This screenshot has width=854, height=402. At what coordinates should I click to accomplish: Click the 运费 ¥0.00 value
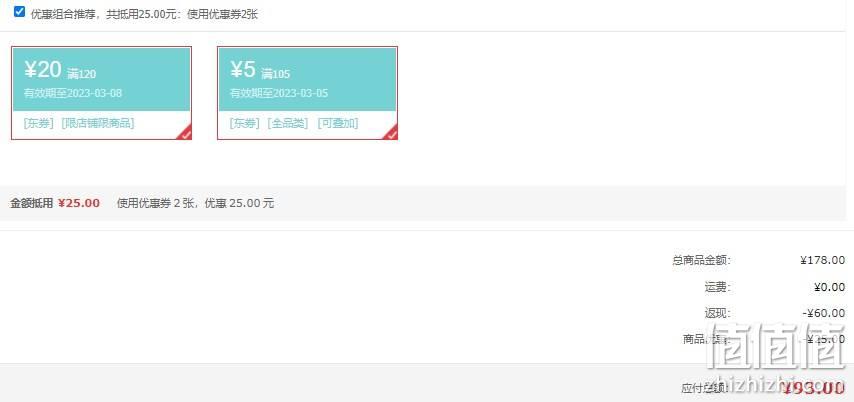(829, 287)
